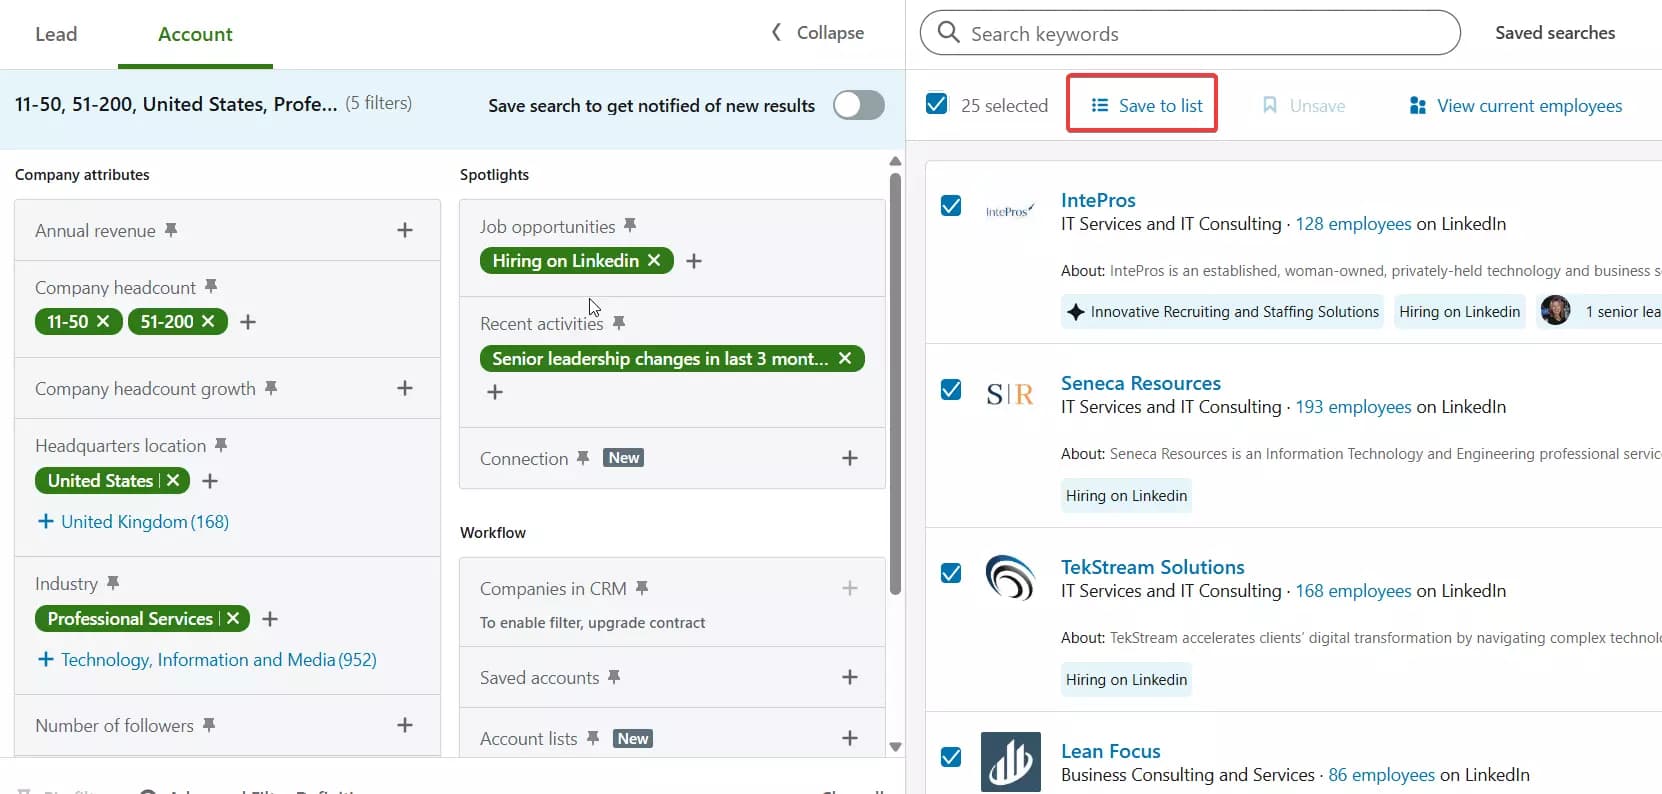Click the filter panel scrollbar down arrow
The width and height of the screenshot is (1662, 794).
coord(895,746)
